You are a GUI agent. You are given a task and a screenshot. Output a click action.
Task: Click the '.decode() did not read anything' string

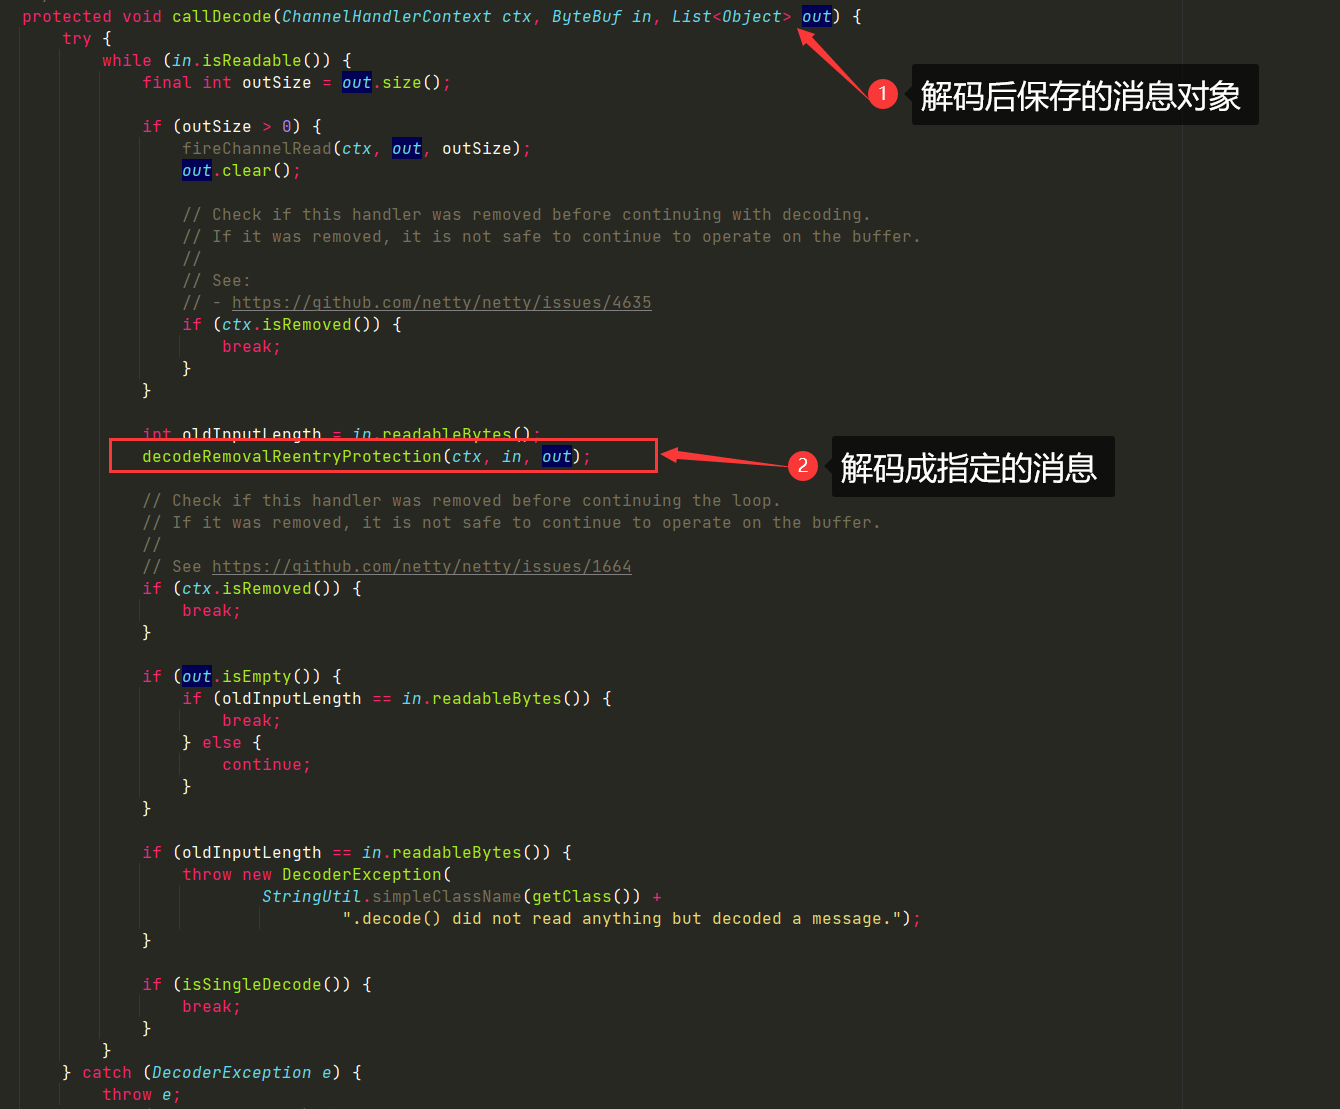click(x=621, y=918)
